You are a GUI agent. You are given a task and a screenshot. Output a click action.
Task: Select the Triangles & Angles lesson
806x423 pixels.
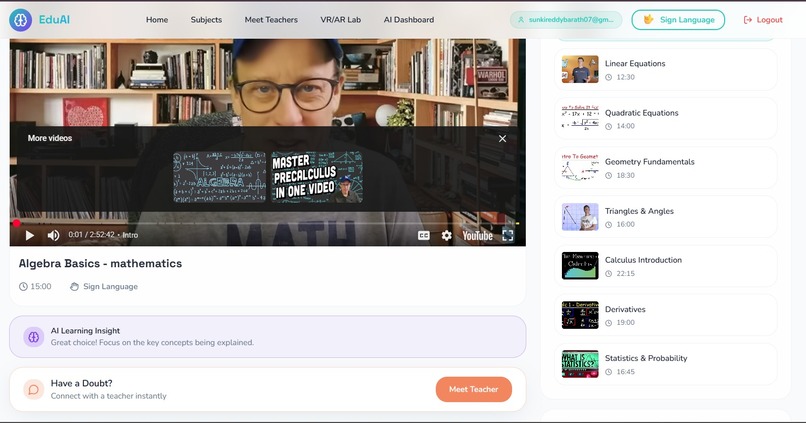666,217
